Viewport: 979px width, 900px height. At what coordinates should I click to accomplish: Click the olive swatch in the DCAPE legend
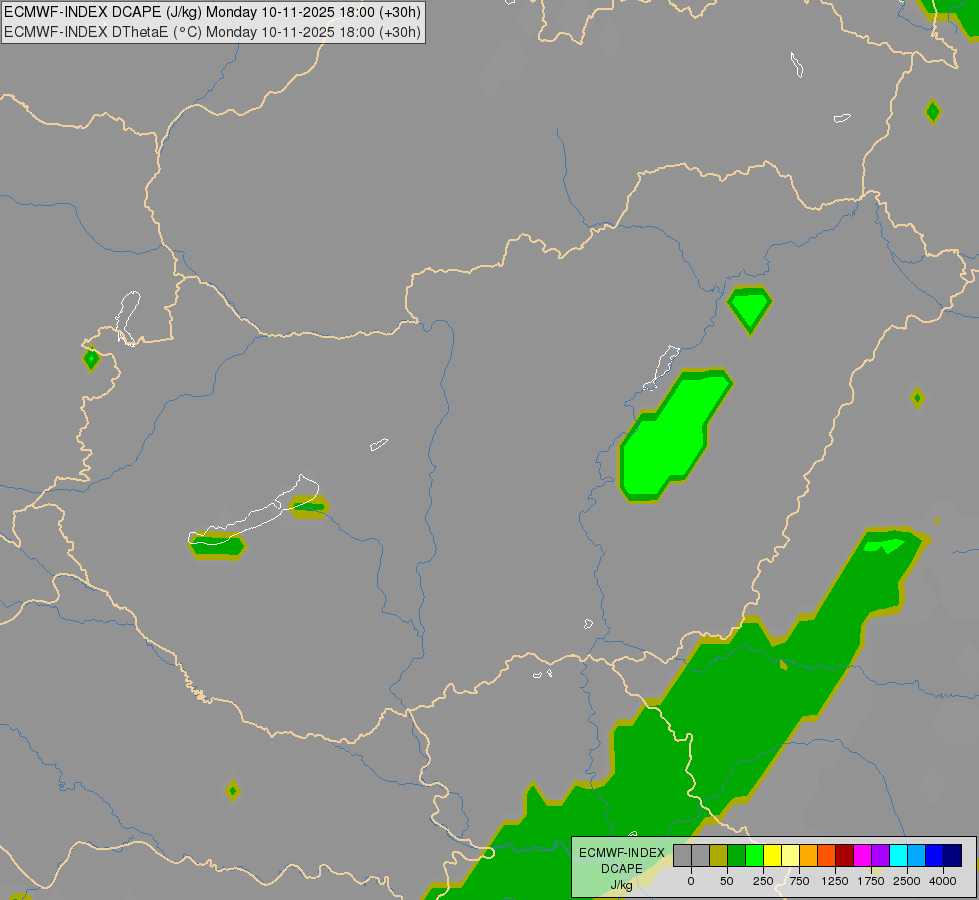(x=718, y=855)
